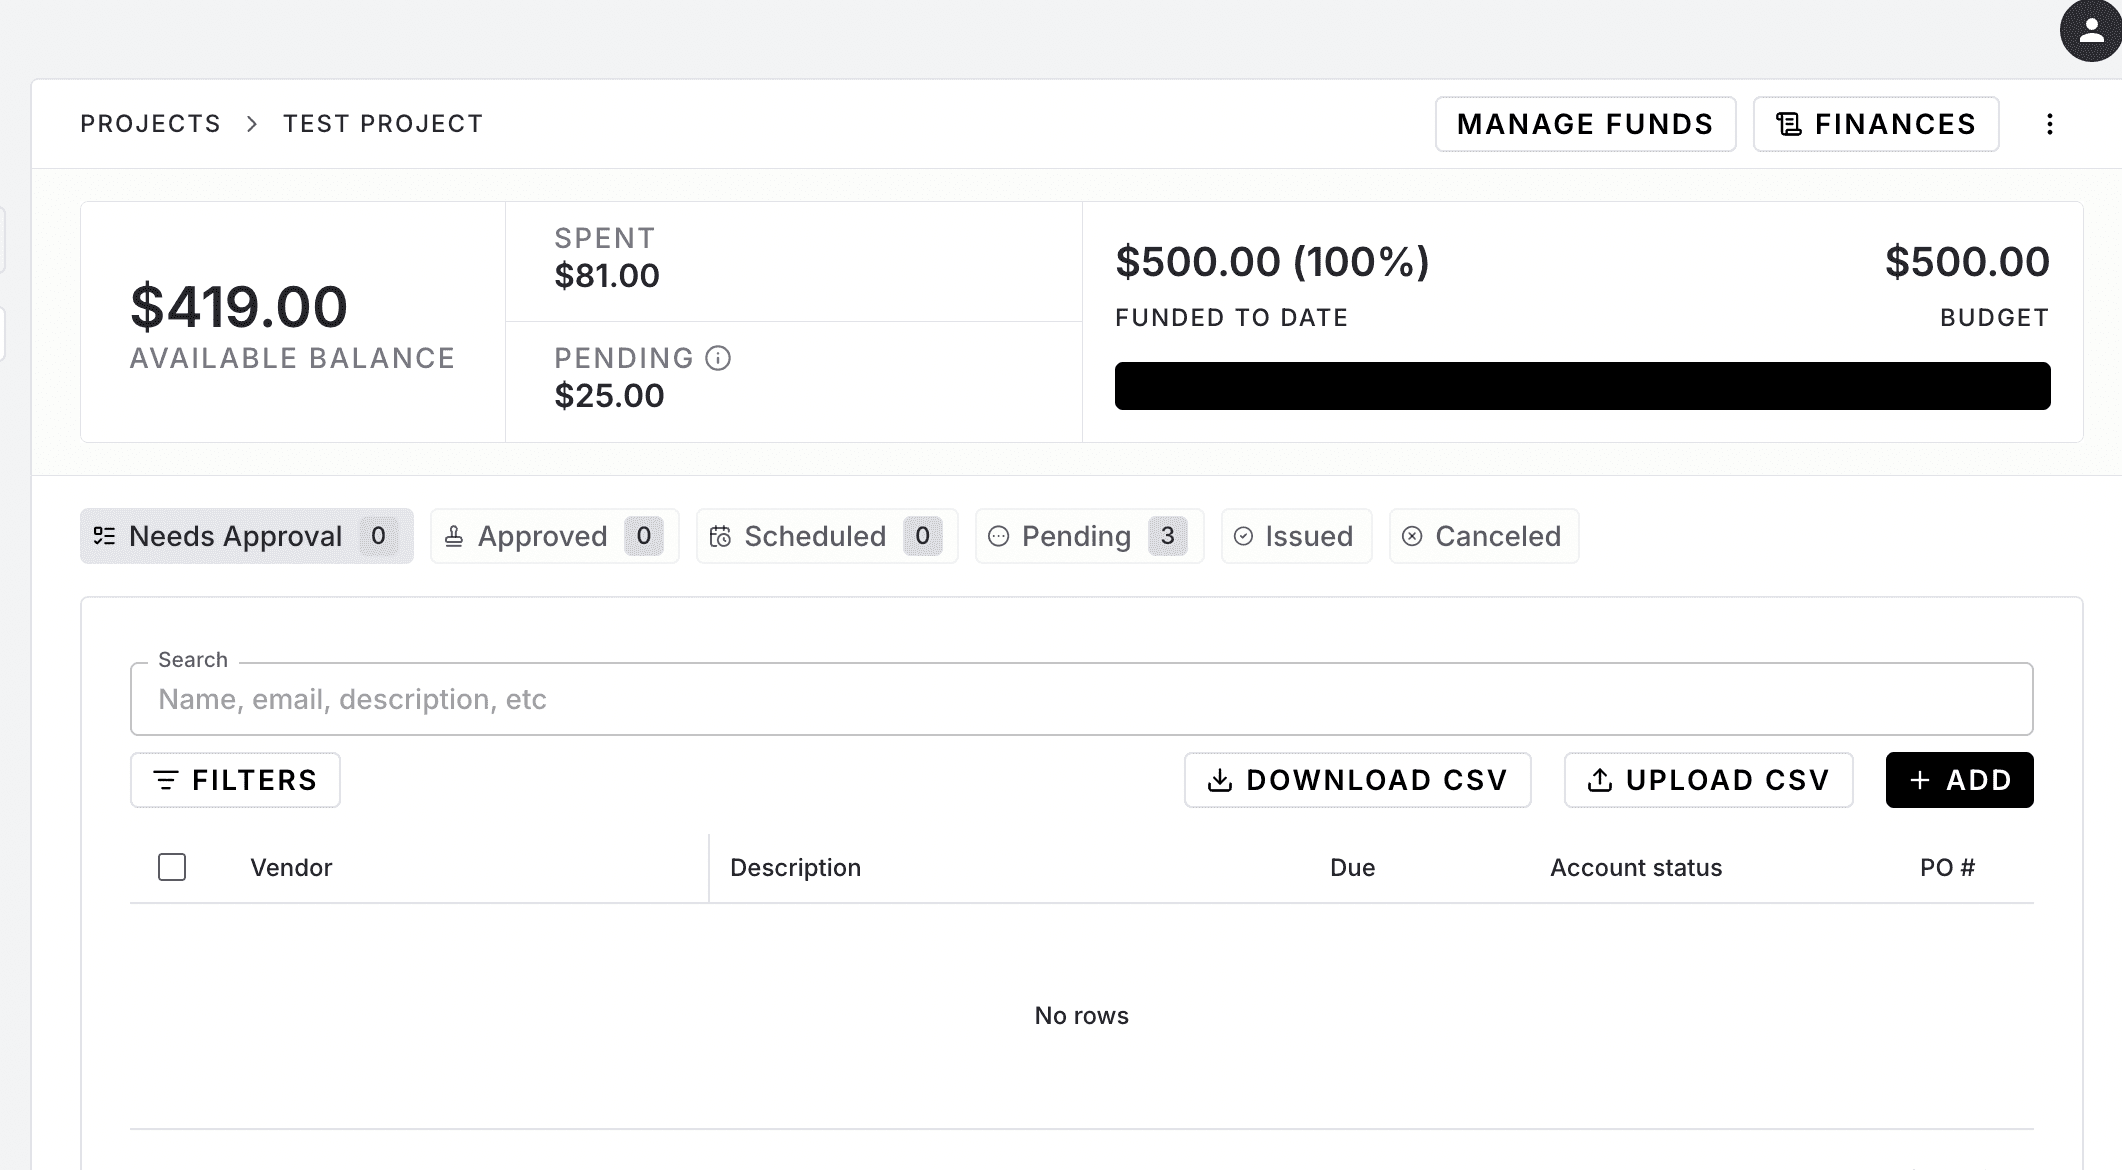Open the Test Project breadcrumb
This screenshot has height=1170, width=2122.
[x=383, y=124]
